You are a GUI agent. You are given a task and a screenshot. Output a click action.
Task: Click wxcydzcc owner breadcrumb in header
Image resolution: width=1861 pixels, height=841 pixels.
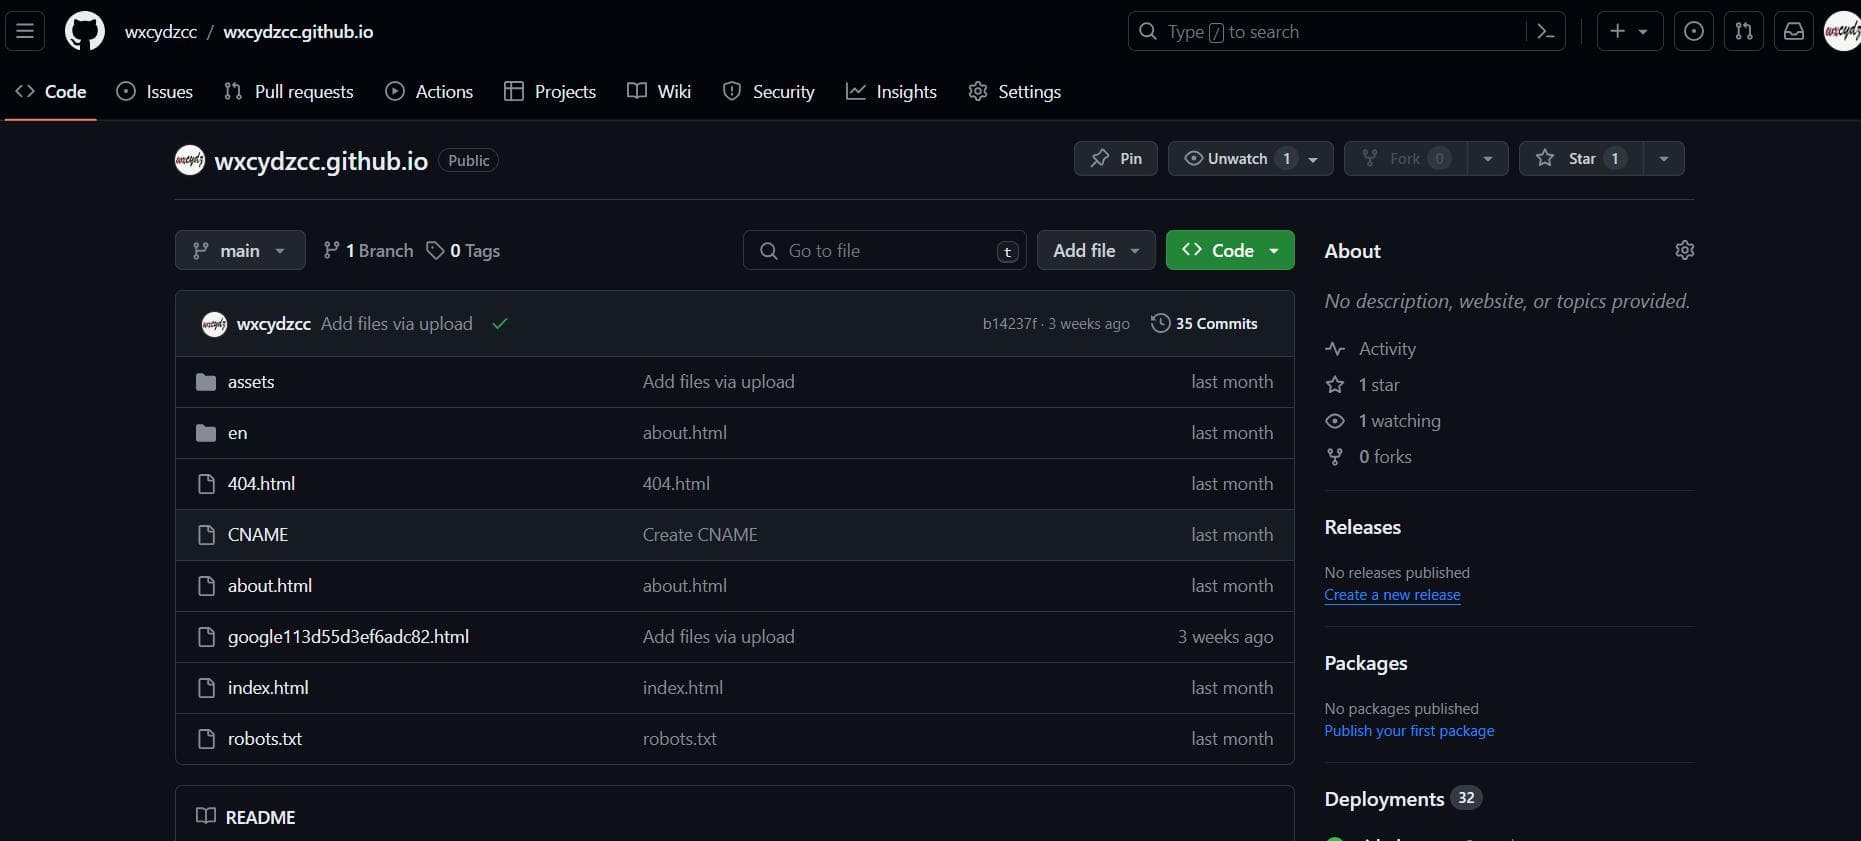pyautogui.click(x=161, y=32)
